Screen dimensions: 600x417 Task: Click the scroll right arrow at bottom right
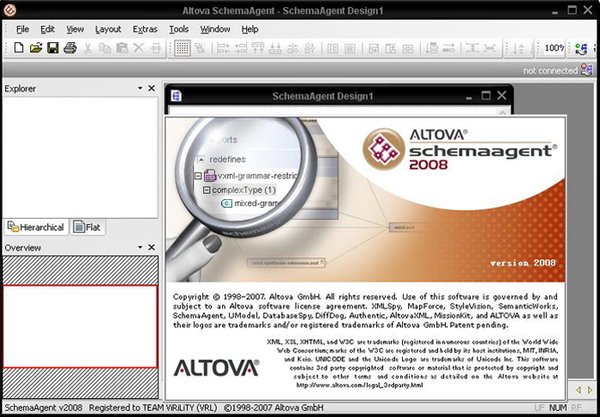tap(590, 389)
